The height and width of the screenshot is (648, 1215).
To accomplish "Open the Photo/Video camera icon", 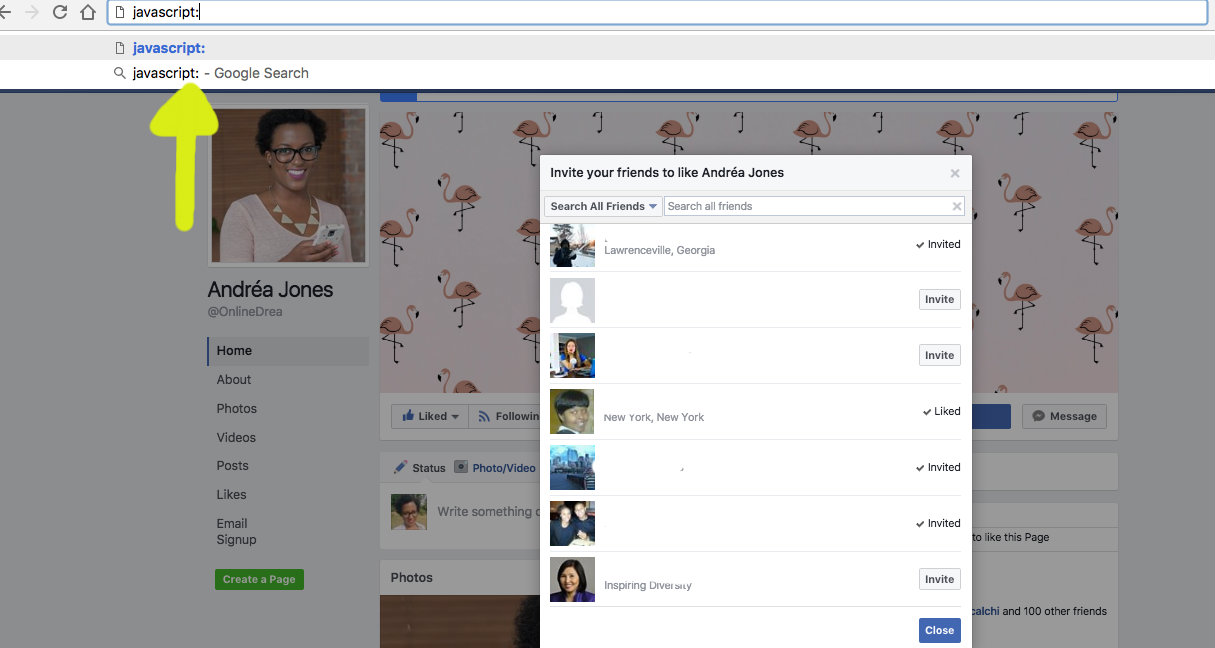I will tap(461, 467).
